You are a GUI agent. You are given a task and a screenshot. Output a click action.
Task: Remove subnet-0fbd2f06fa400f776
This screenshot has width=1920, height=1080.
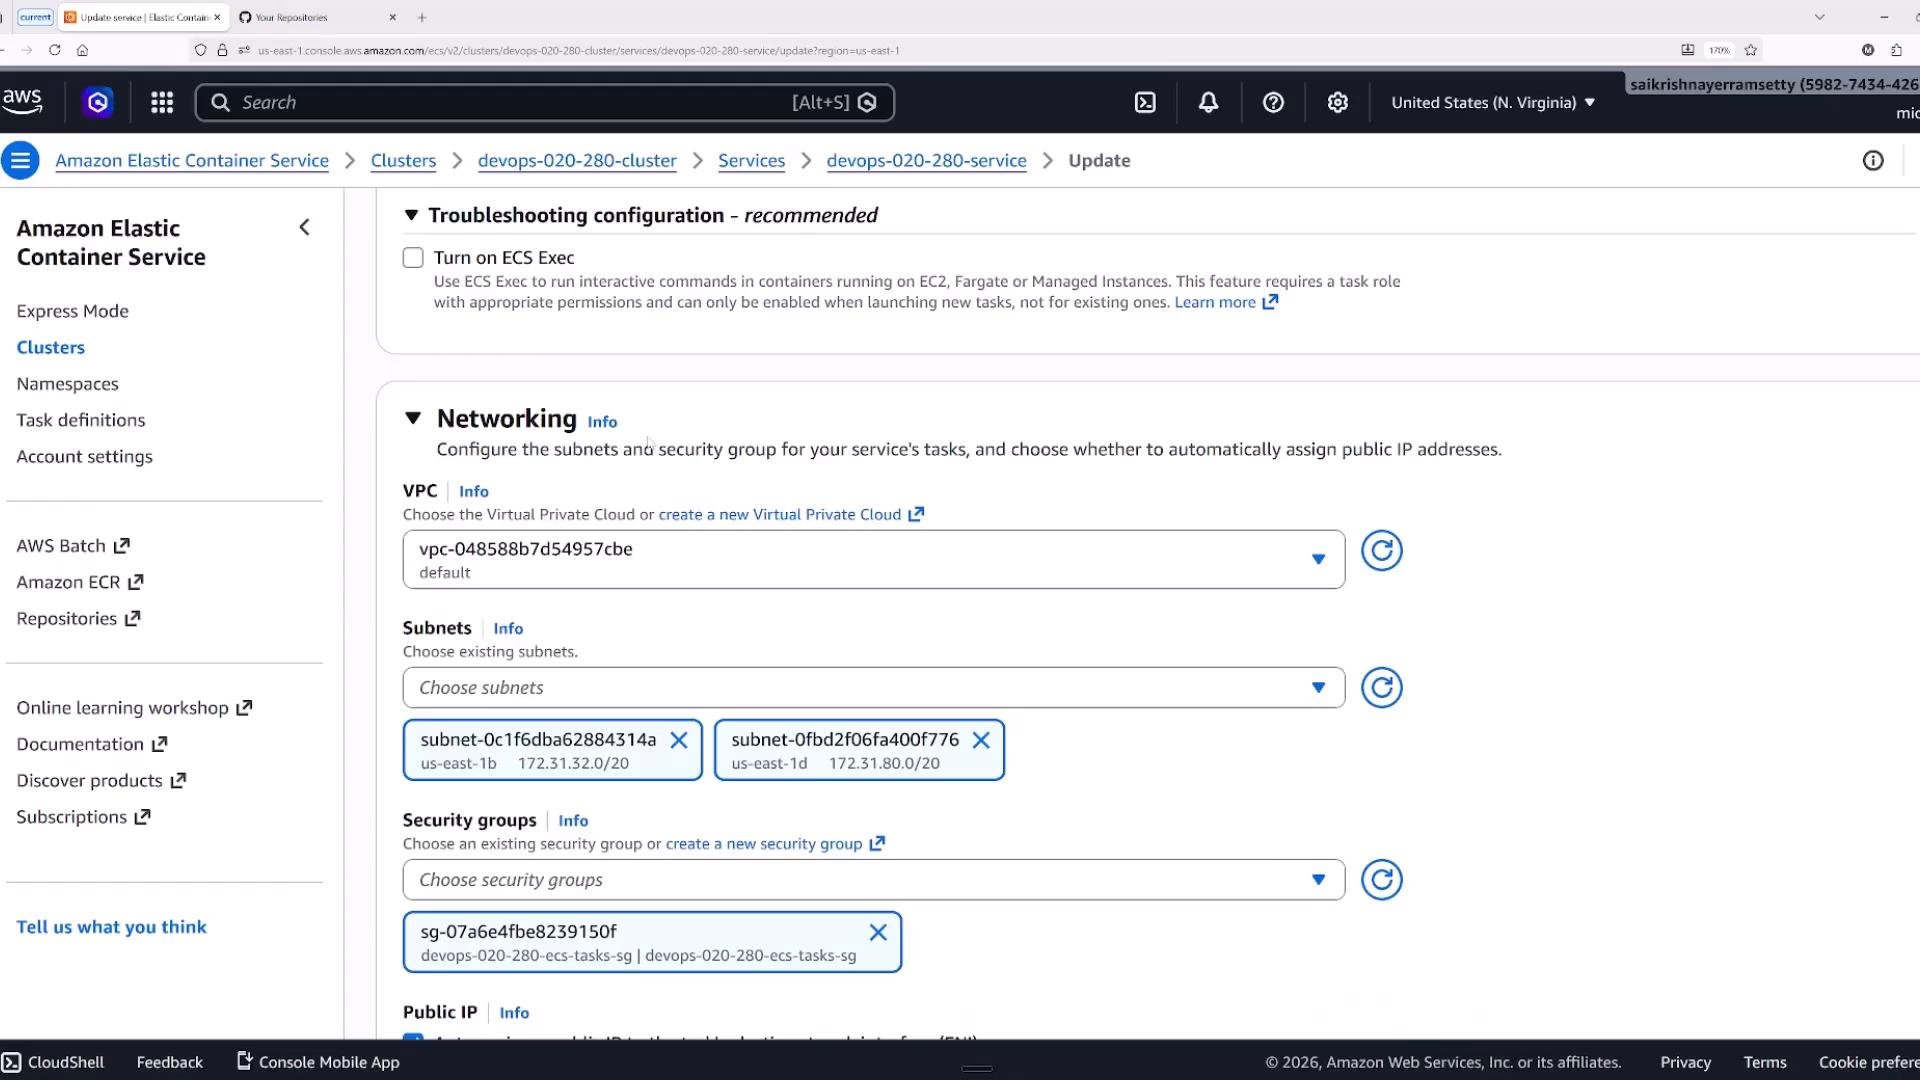tap(981, 740)
